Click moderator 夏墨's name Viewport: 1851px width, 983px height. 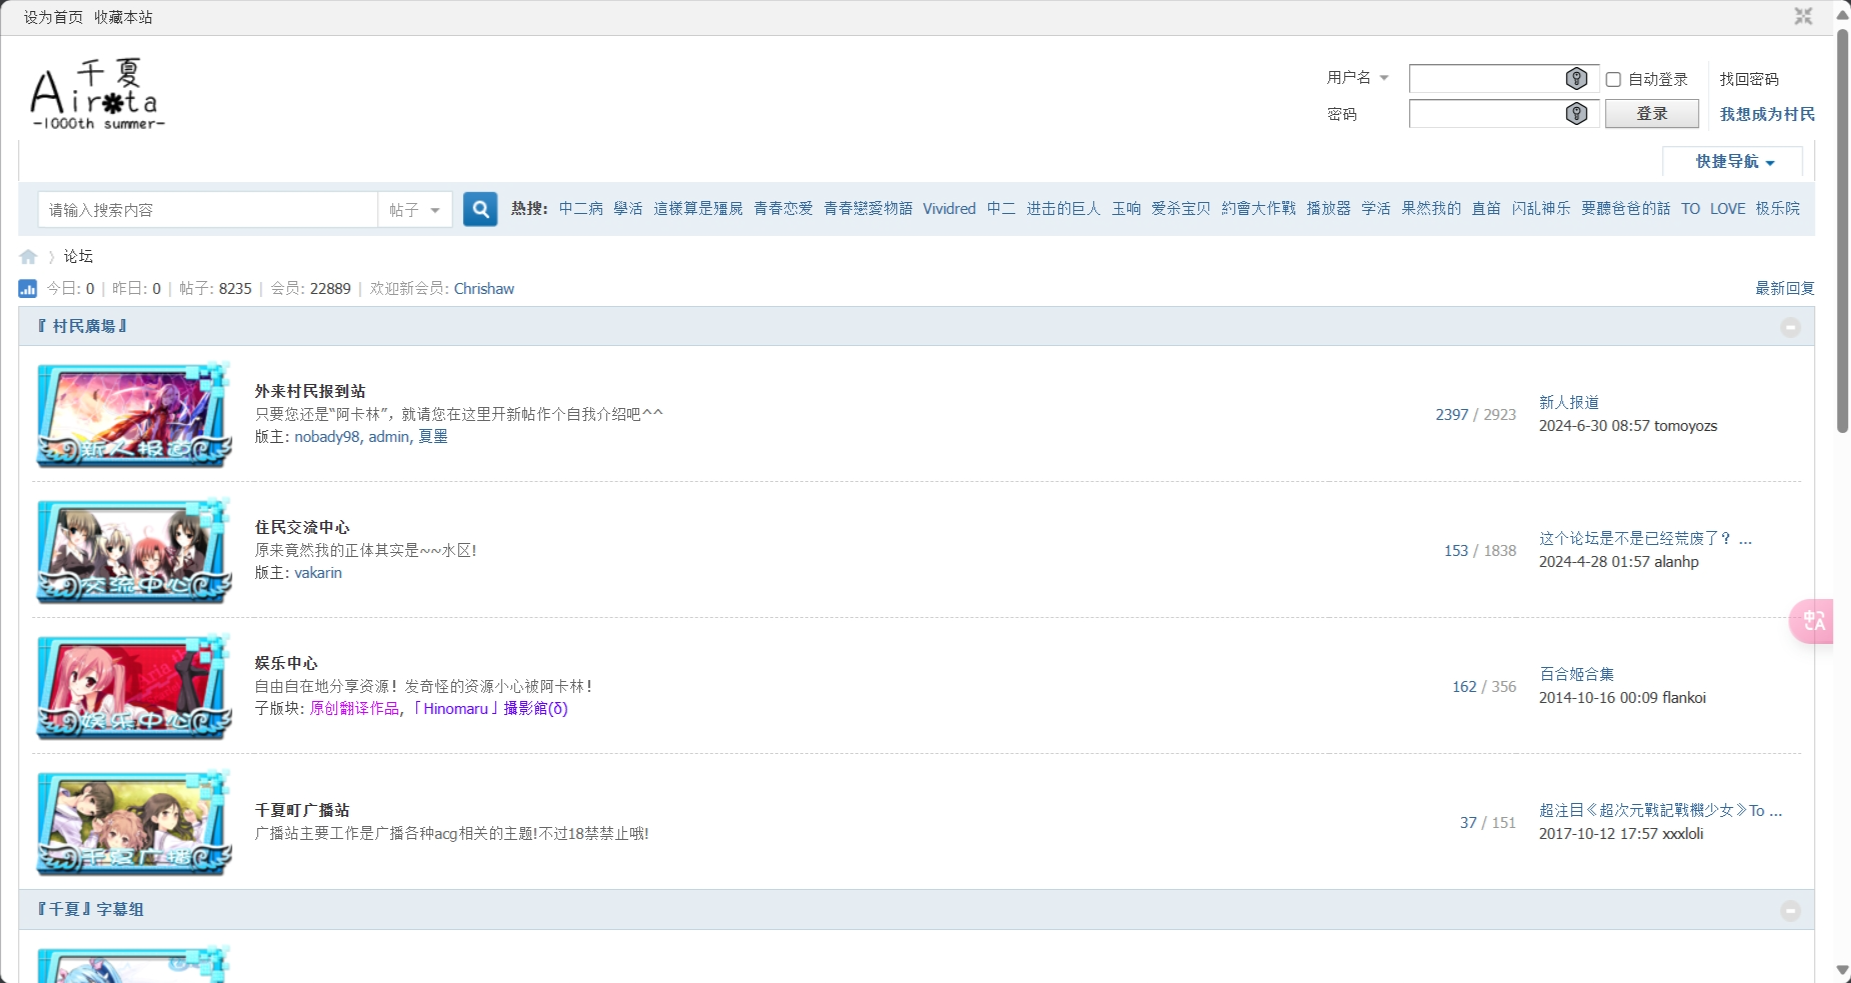click(433, 436)
